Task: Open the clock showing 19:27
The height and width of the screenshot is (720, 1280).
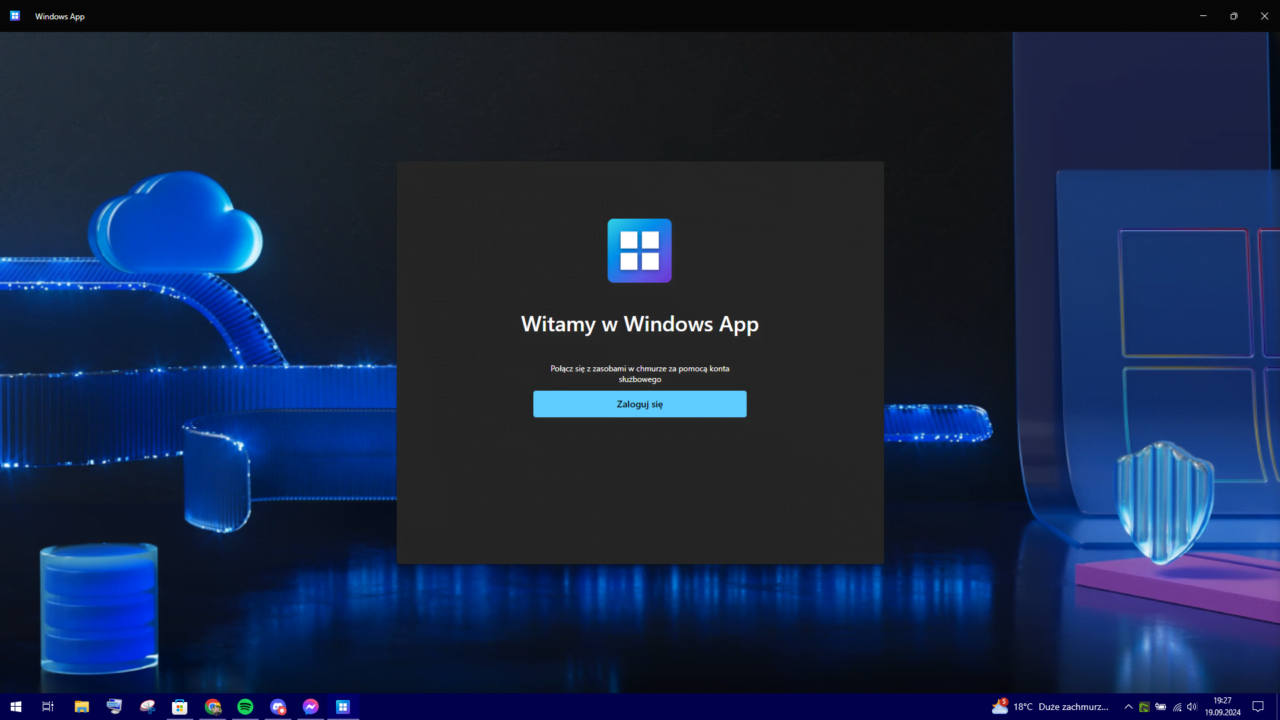Action: [x=1222, y=707]
